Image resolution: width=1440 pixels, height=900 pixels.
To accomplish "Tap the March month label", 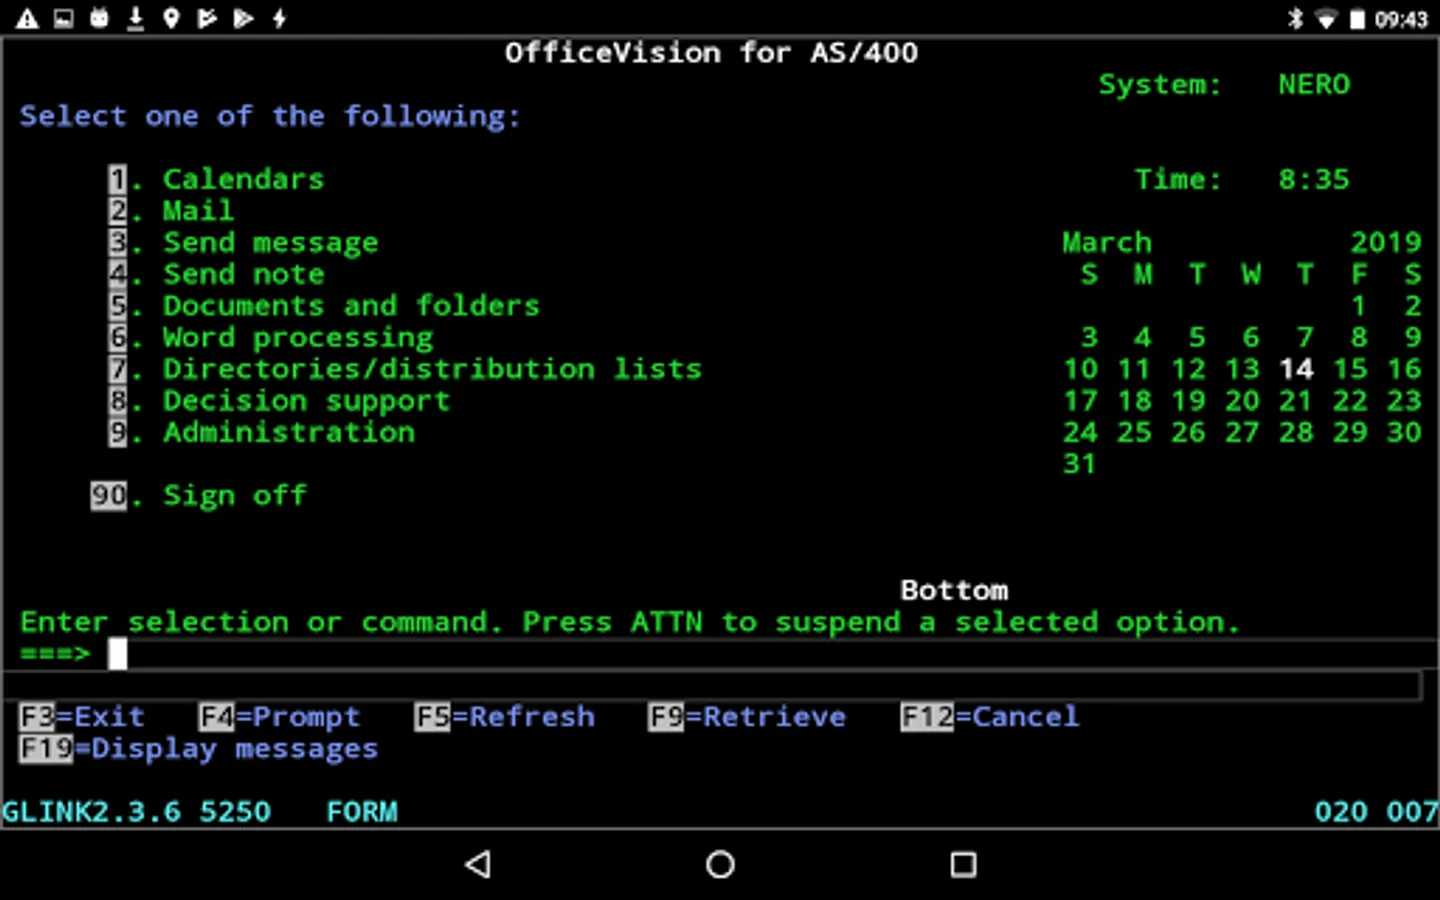I will 1107,243.
